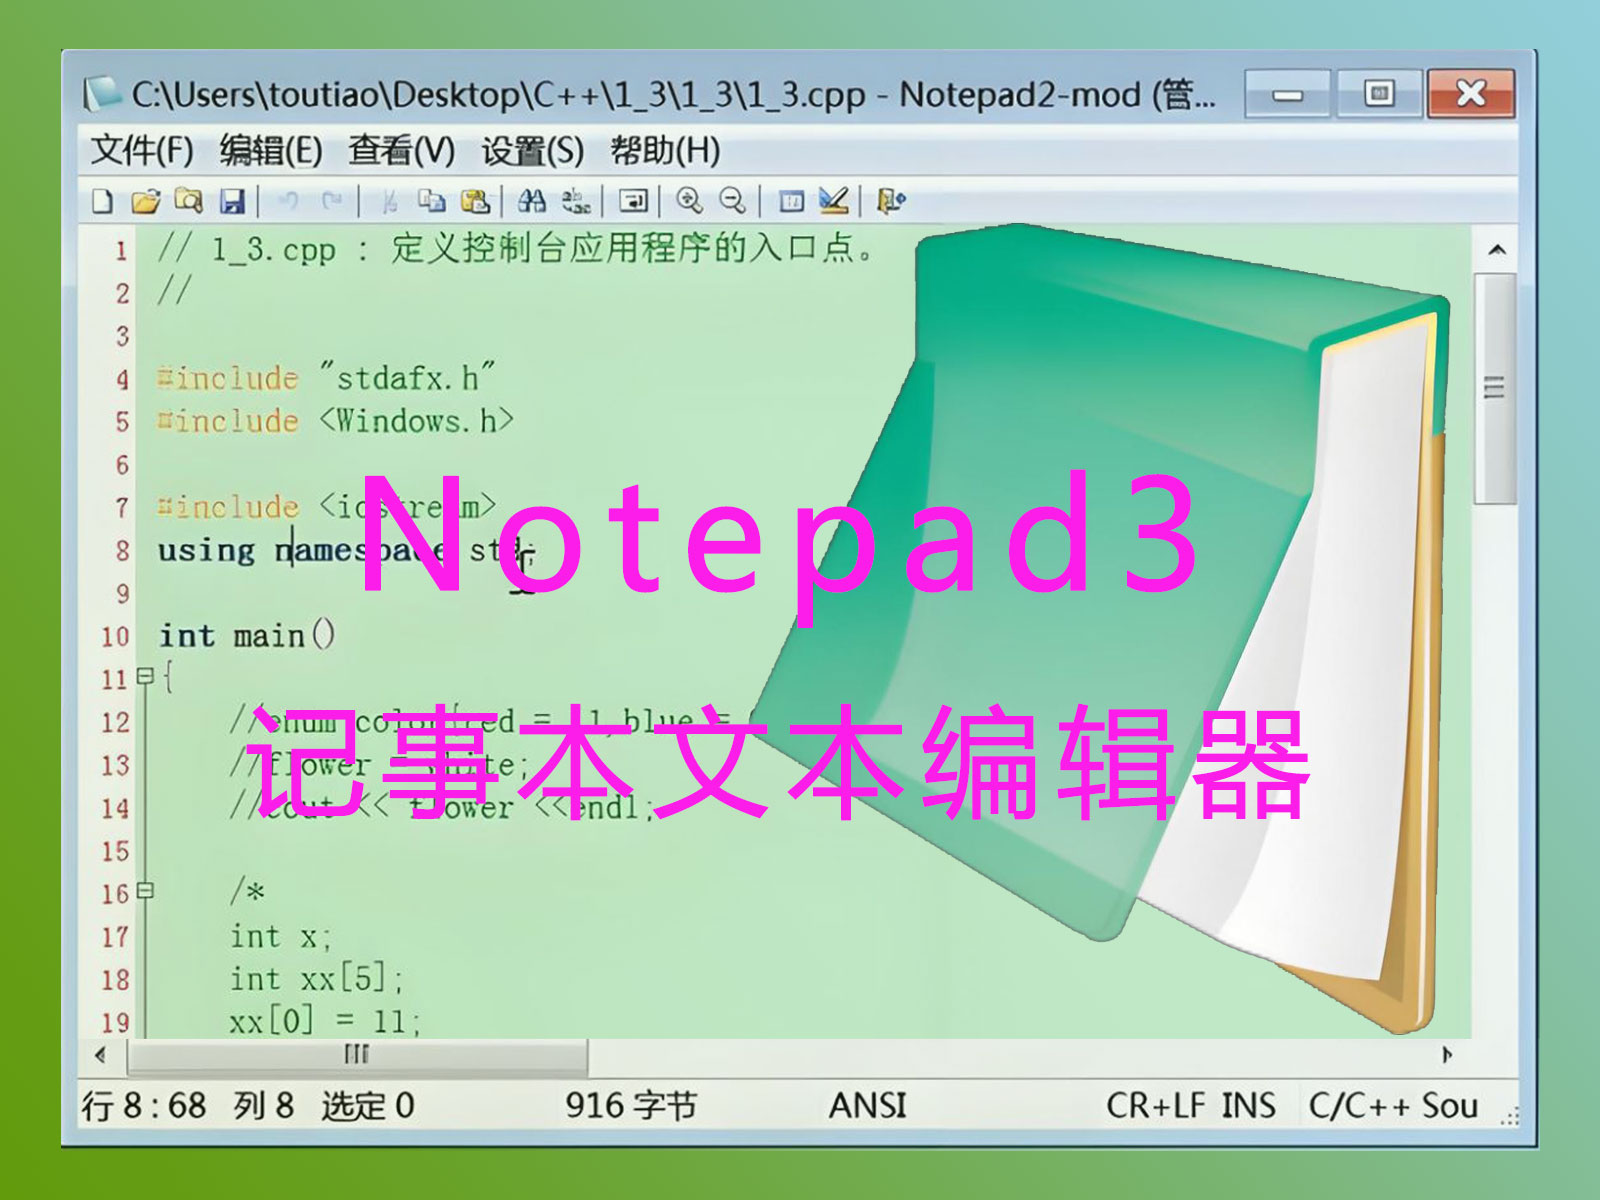
Task: Click the vertical scrollbar up arrow
Action: (1496, 250)
